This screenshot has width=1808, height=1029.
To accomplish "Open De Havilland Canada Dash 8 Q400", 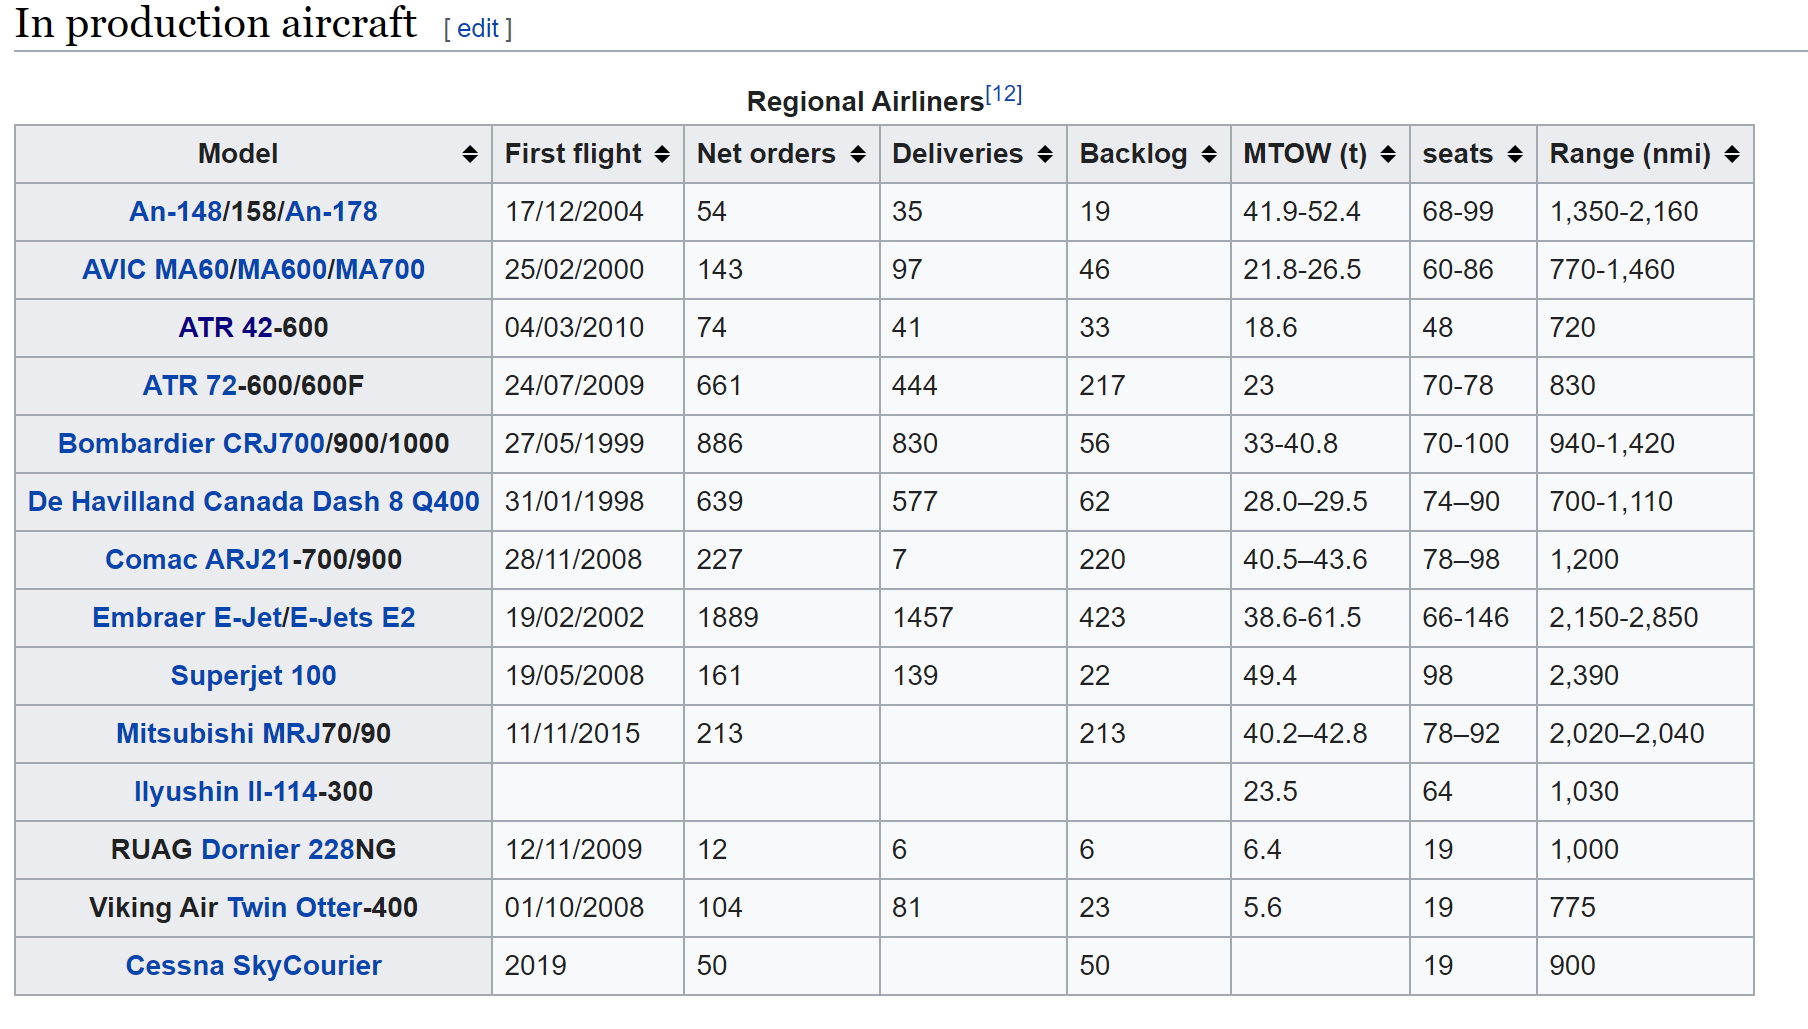I will [x=253, y=502].
